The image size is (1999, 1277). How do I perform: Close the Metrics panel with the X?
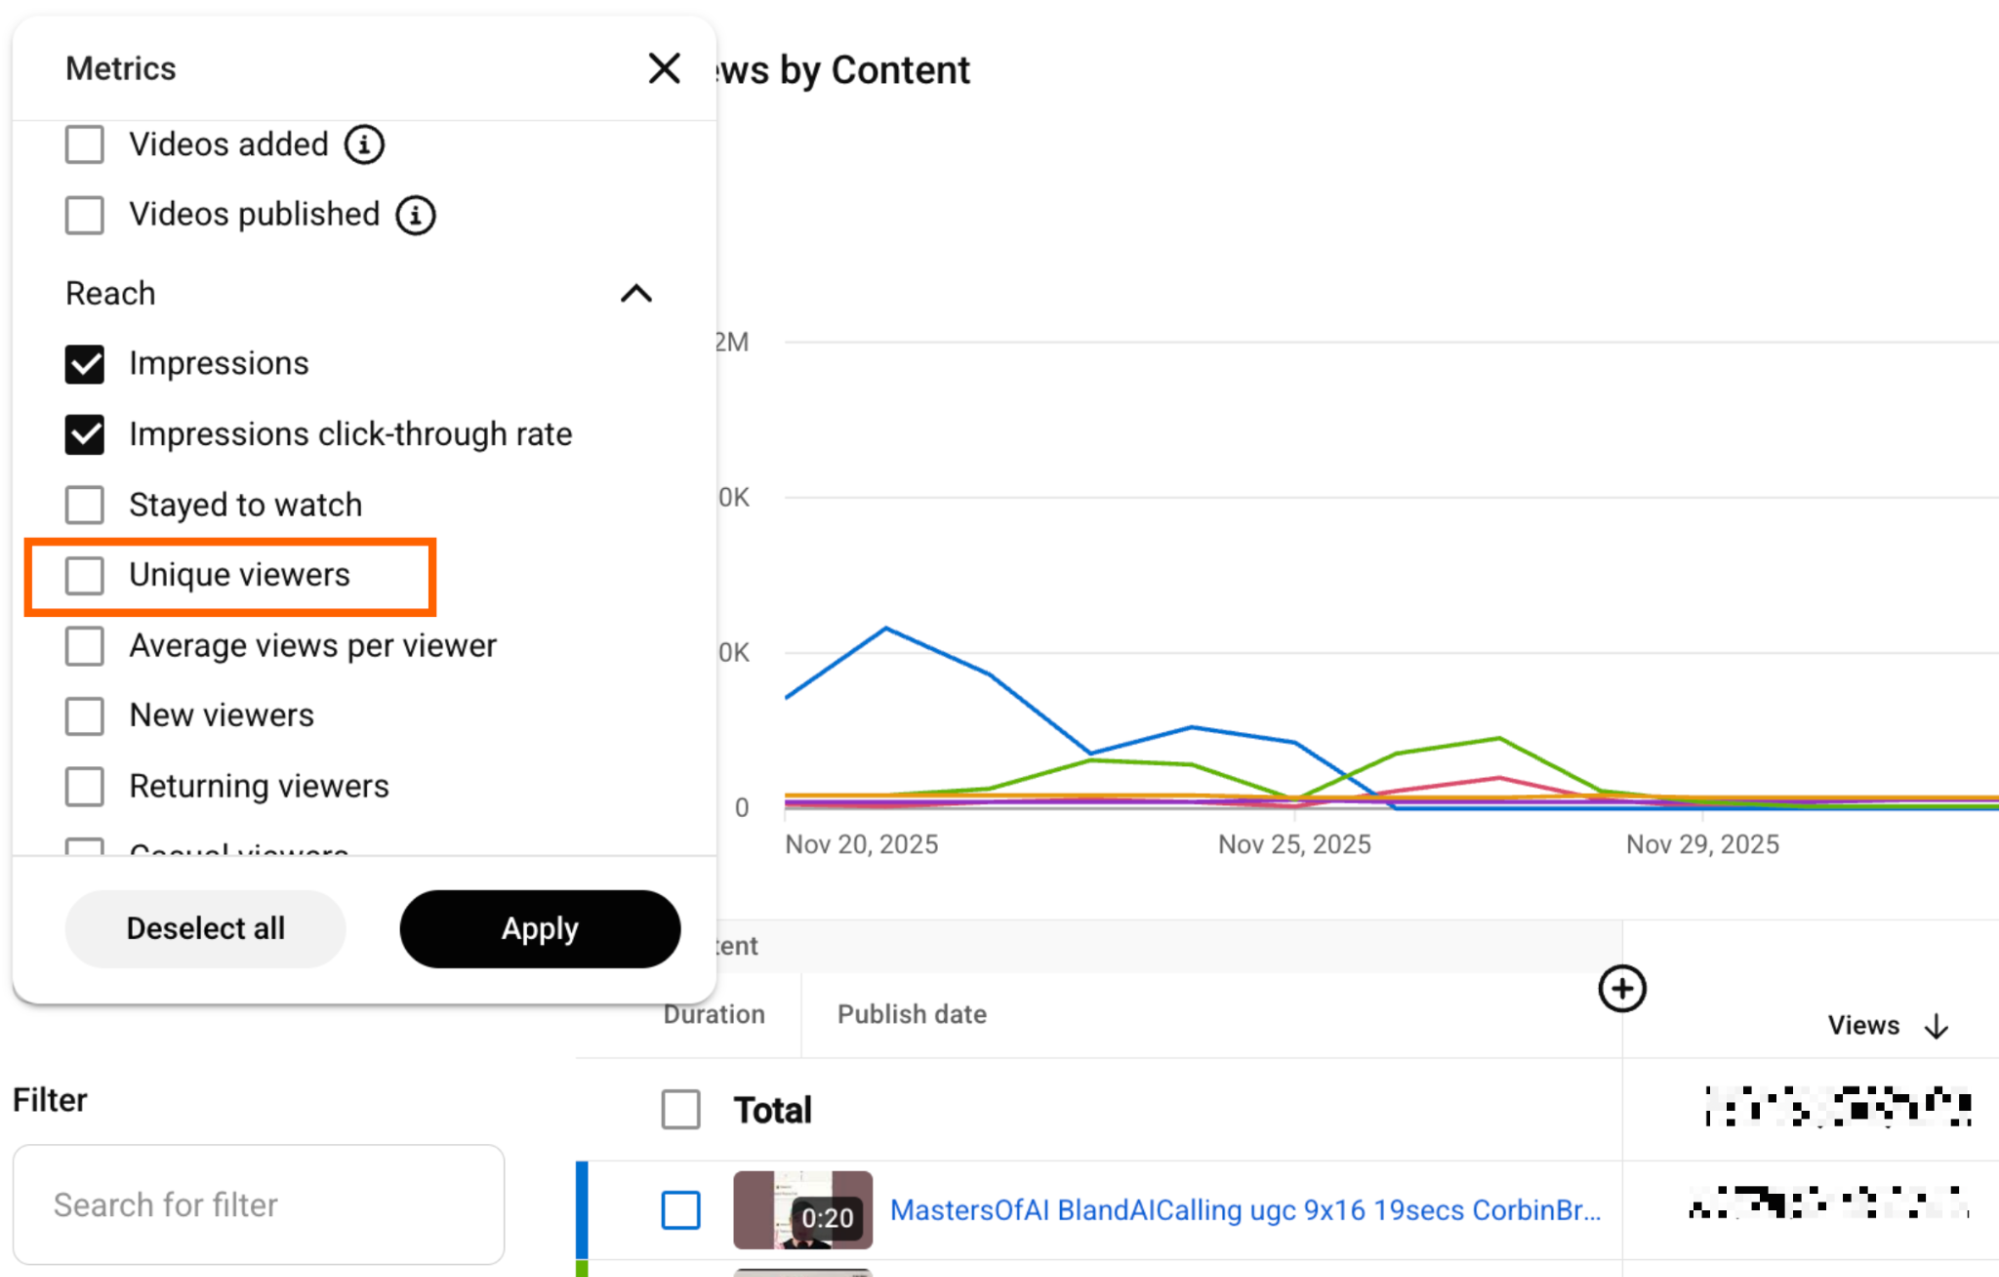coord(664,68)
